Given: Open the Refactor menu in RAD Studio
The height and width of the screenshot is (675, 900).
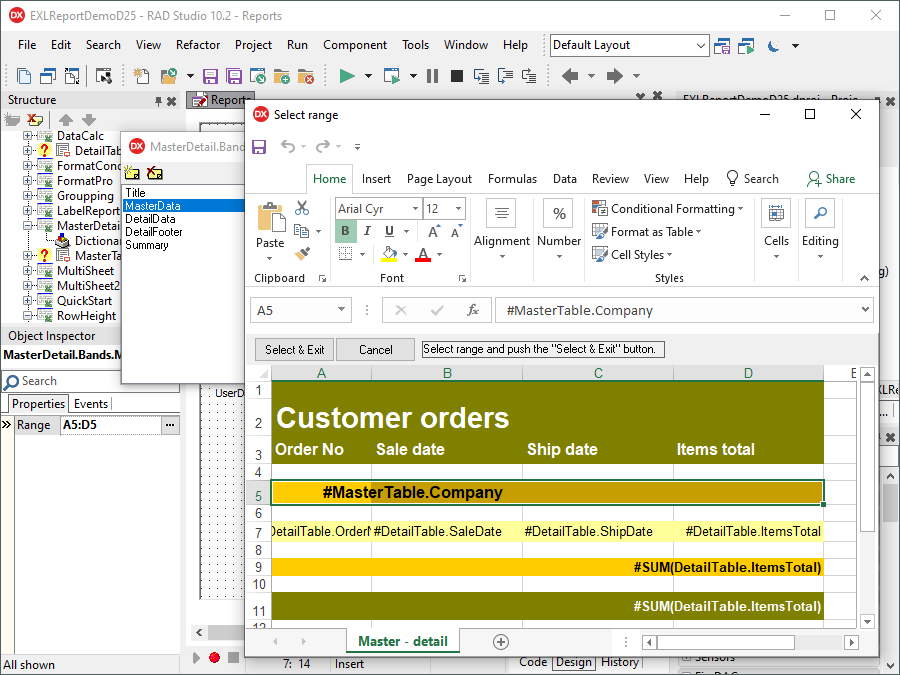Looking at the screenshot, I should [198, 45].
